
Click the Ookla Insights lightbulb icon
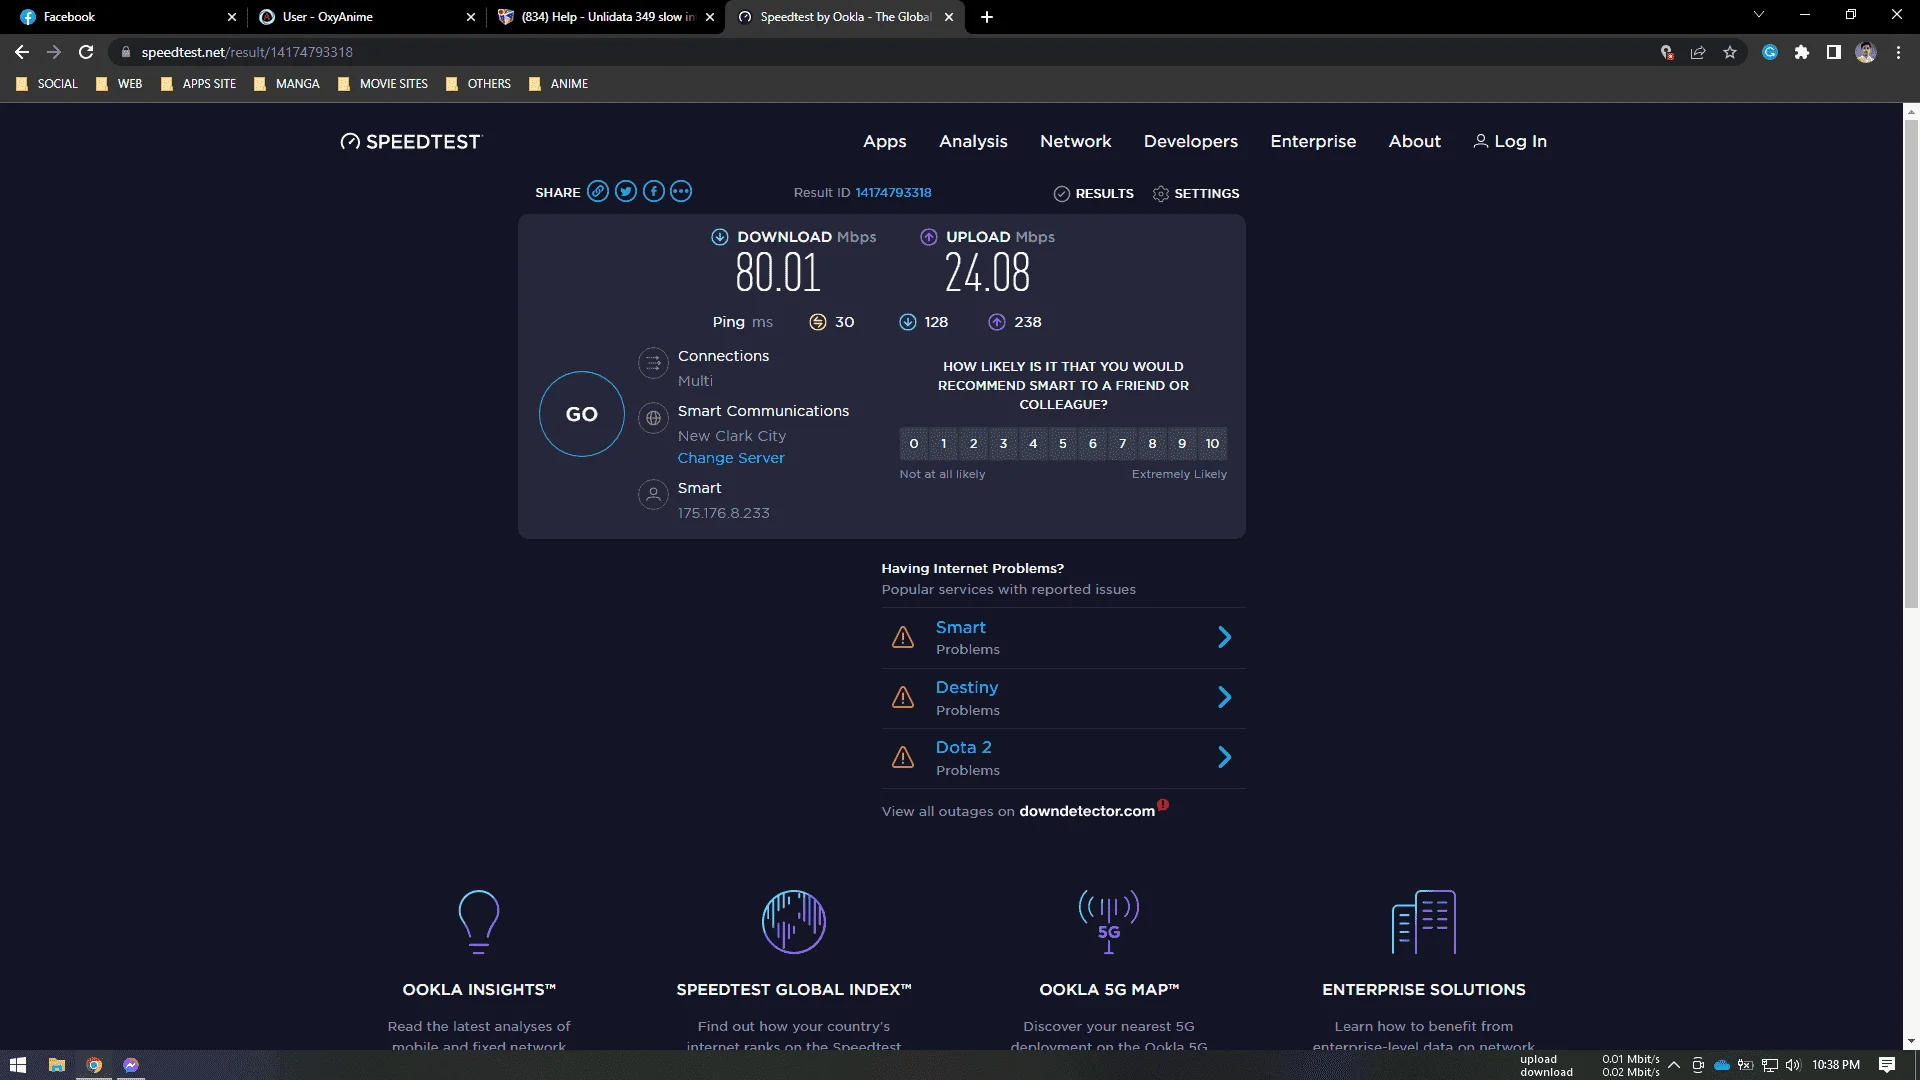tap(479, 922)
